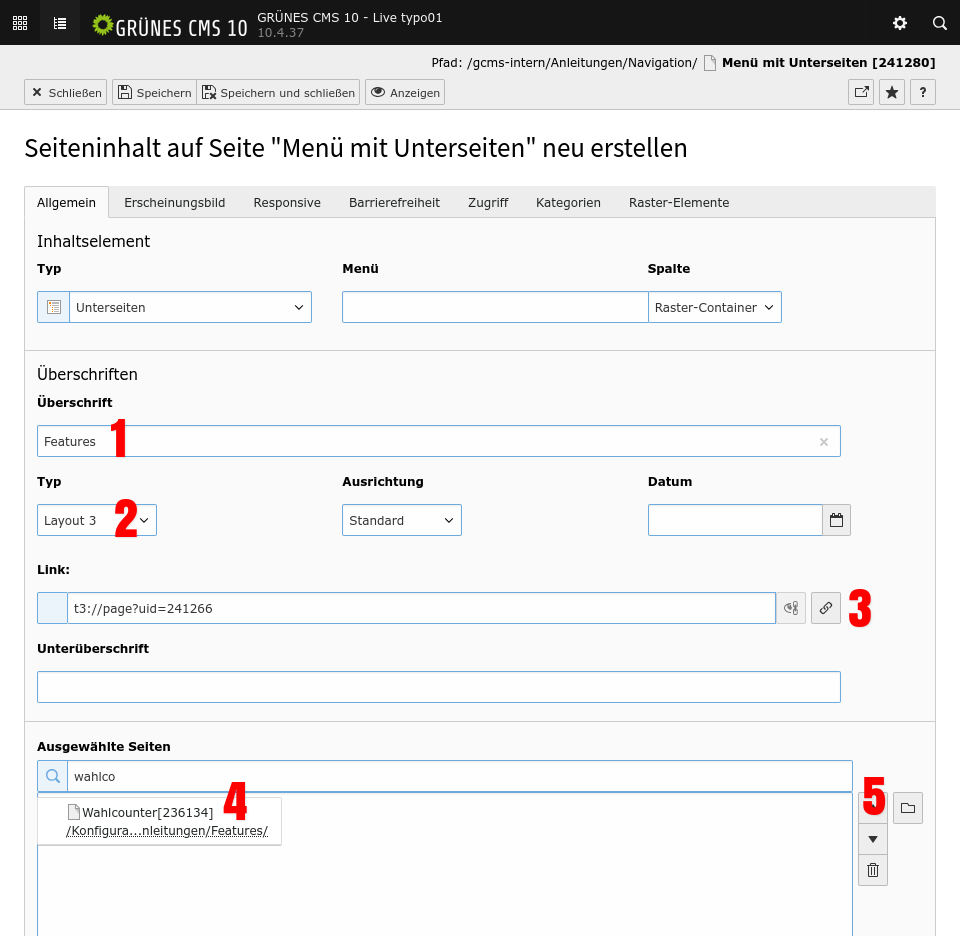The height and width of the screenshot is (936, 960).
Task: Toggle the link explanation view button
Action: [791, 608]
